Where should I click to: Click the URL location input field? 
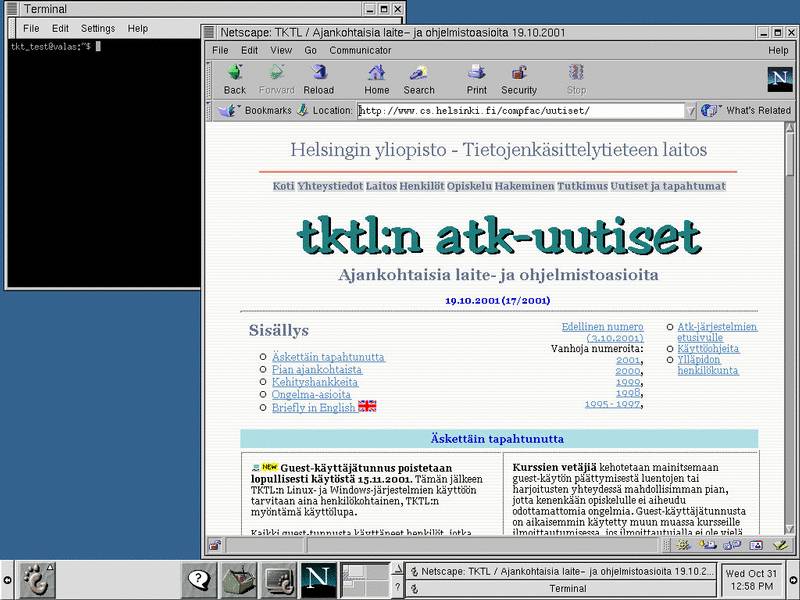tap(520, 111)
